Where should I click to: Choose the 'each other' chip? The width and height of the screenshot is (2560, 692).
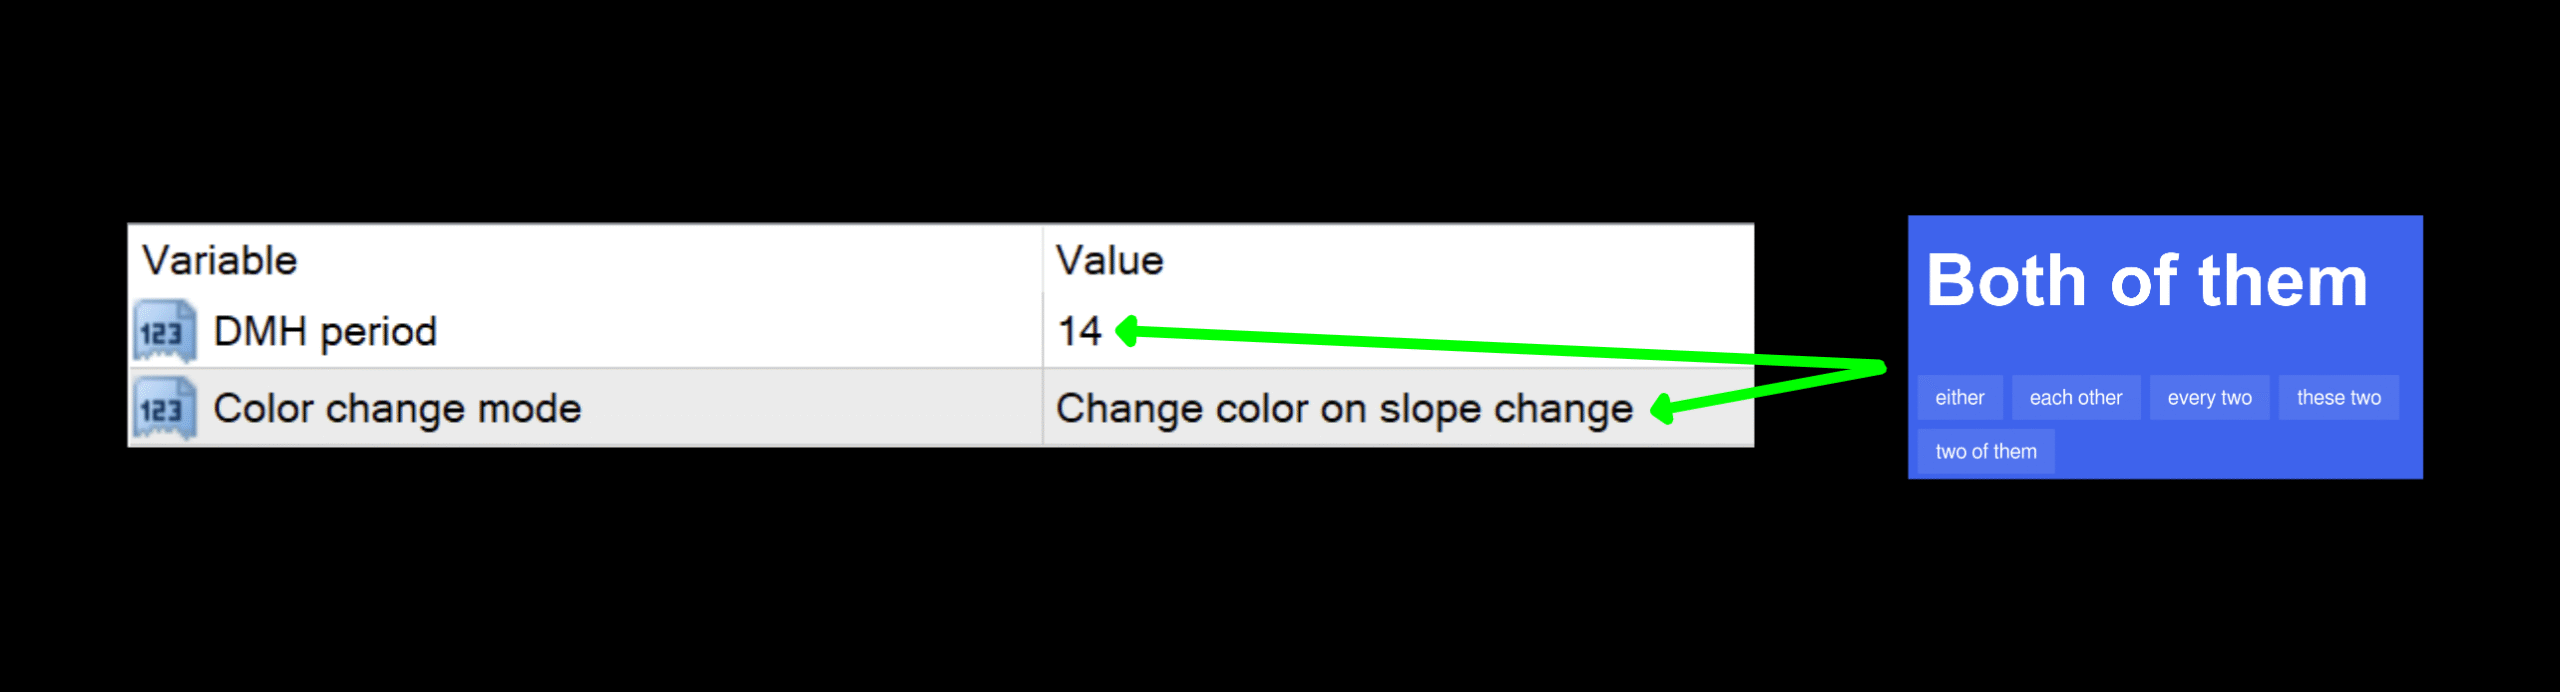coord(2075,398)
